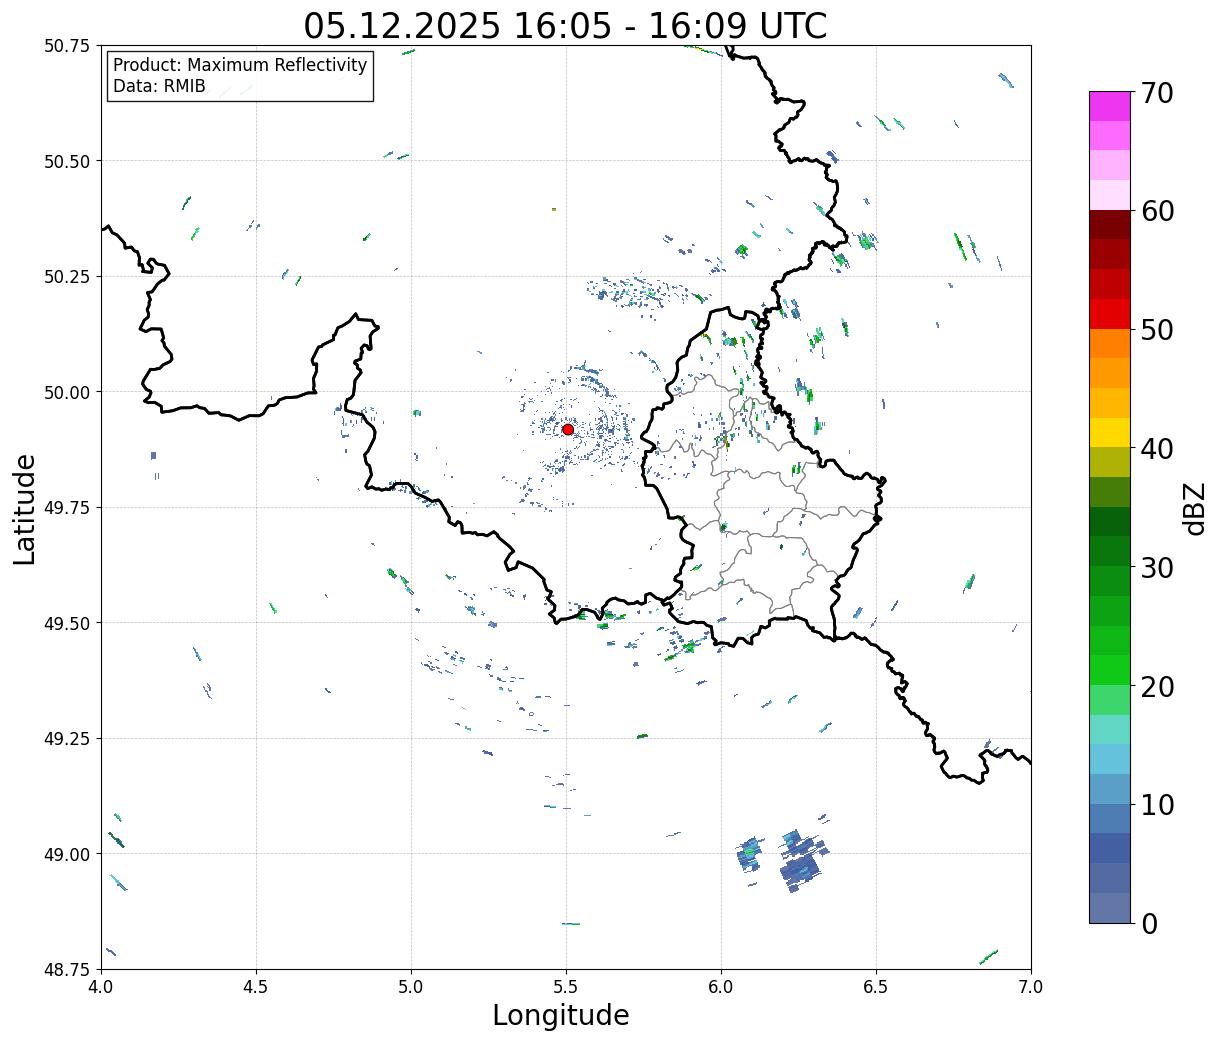Click the plot title with date and time

tap(565, 25)
